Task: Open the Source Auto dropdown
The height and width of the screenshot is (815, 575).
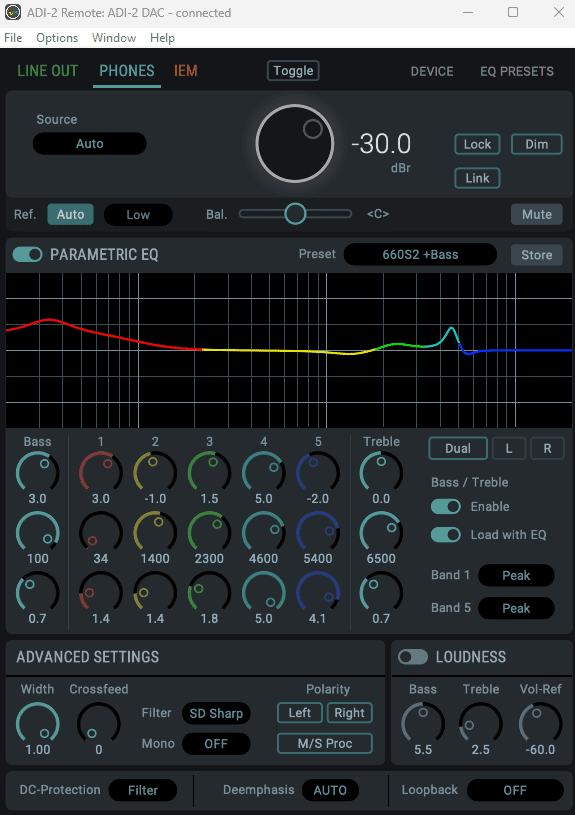Action: click(89, 144)
